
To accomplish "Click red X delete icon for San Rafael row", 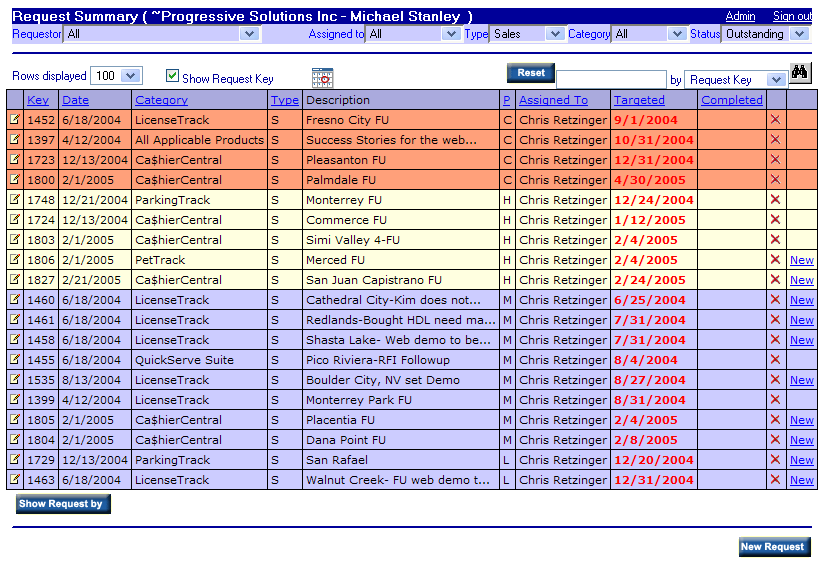I will coord(775,460).
